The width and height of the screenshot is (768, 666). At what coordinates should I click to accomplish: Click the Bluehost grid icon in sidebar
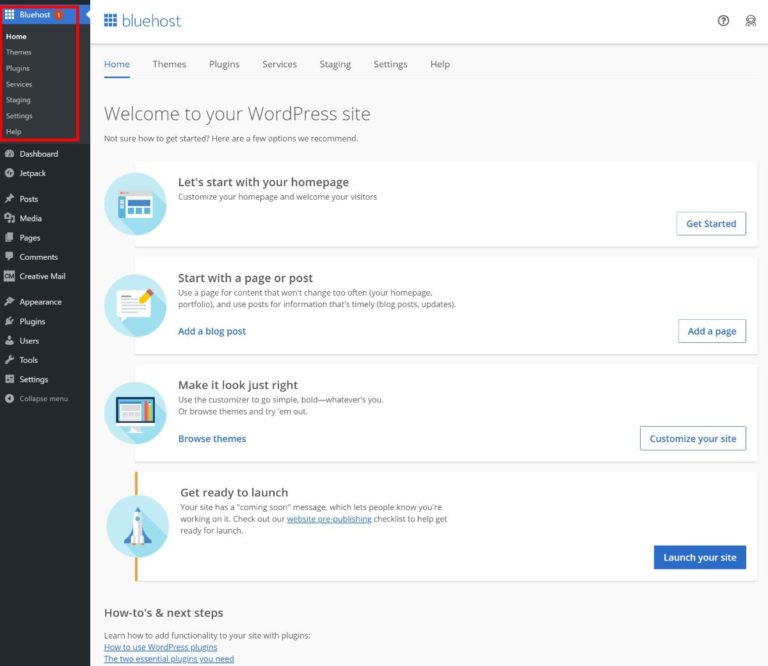pyautogui.click(x=9, y=15)
